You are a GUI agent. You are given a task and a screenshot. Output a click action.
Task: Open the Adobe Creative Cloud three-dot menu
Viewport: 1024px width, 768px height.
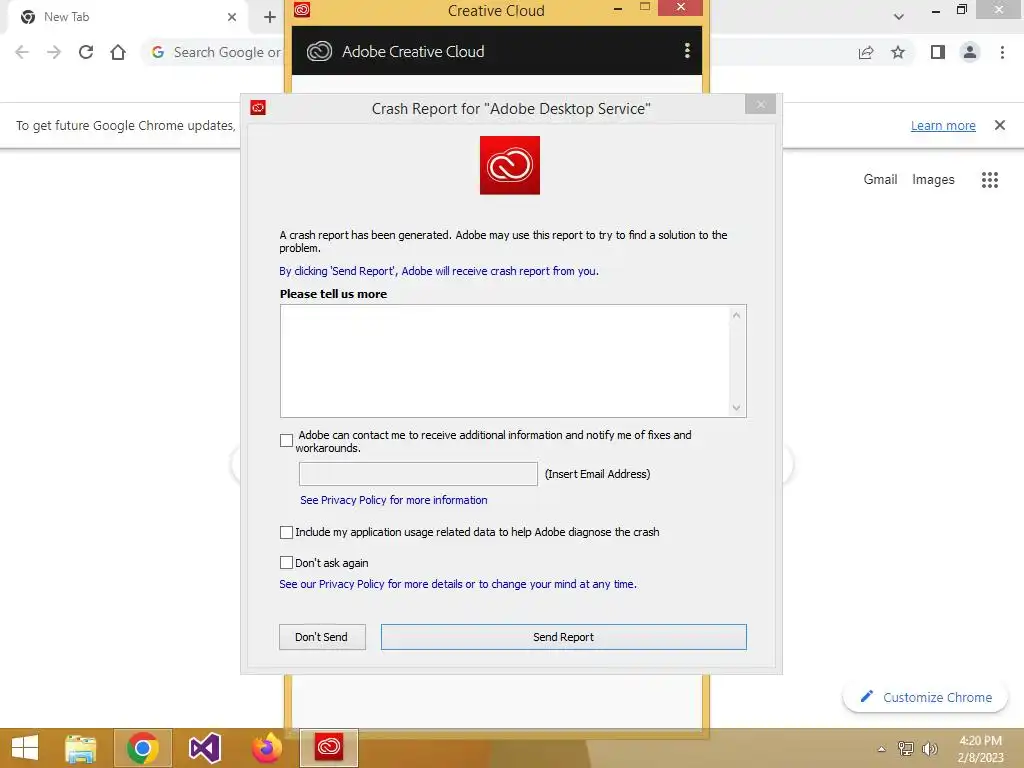687,51
